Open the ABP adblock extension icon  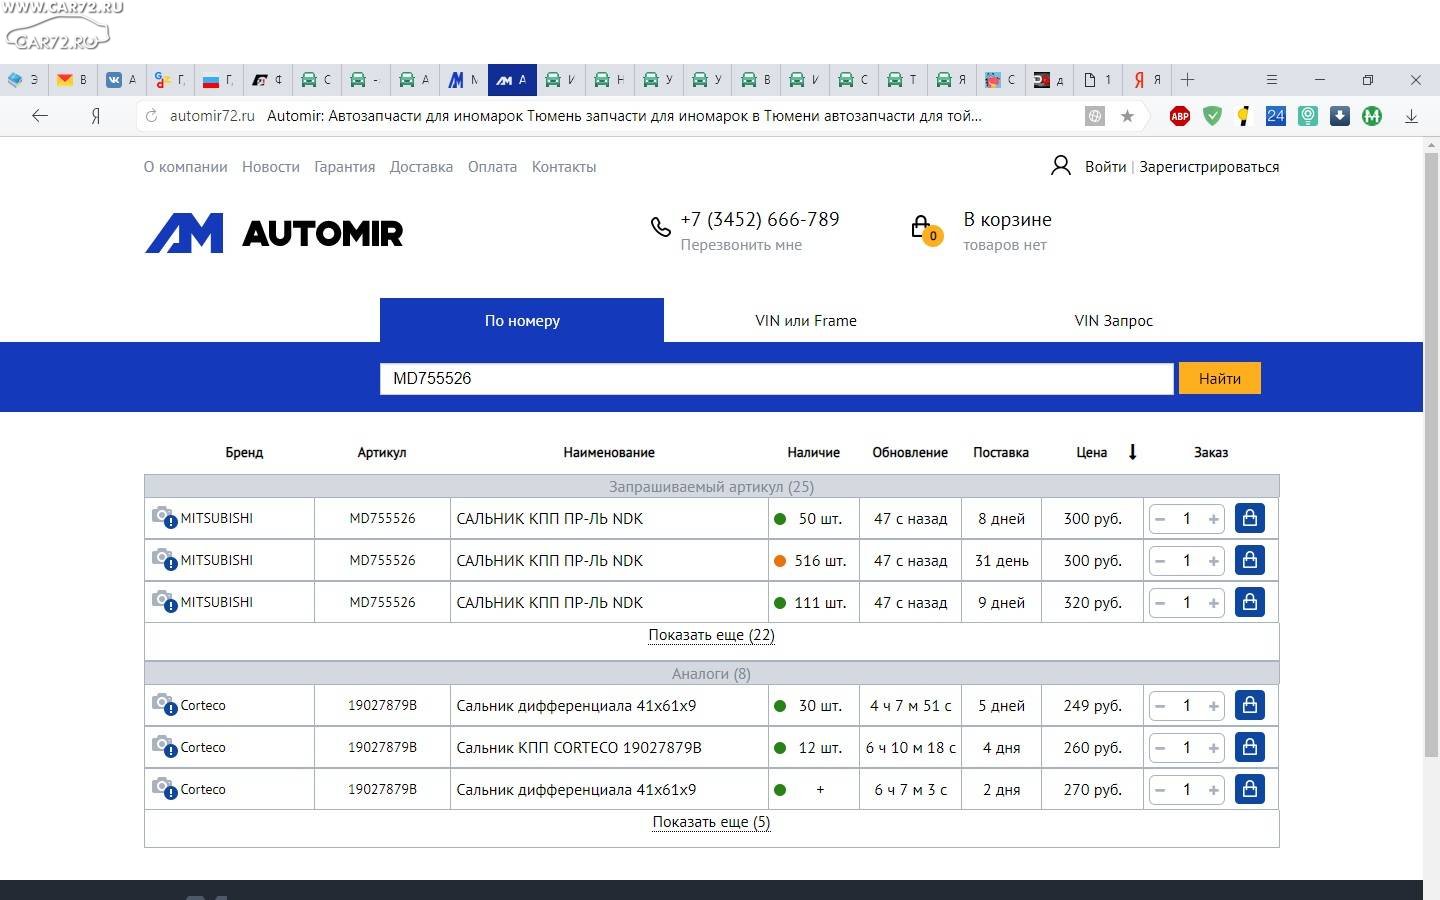(1180, 116)
